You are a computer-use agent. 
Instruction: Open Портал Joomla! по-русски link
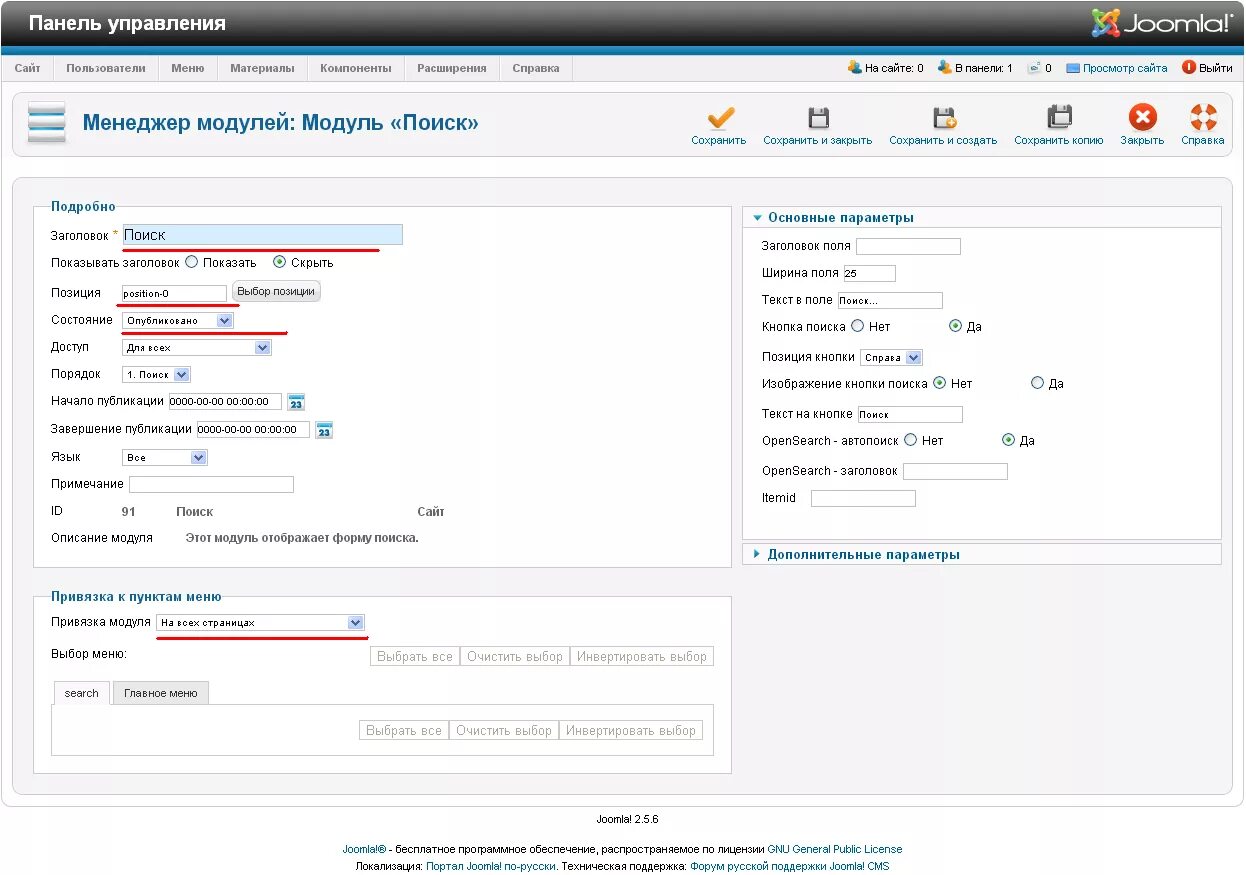coord(492,866)
